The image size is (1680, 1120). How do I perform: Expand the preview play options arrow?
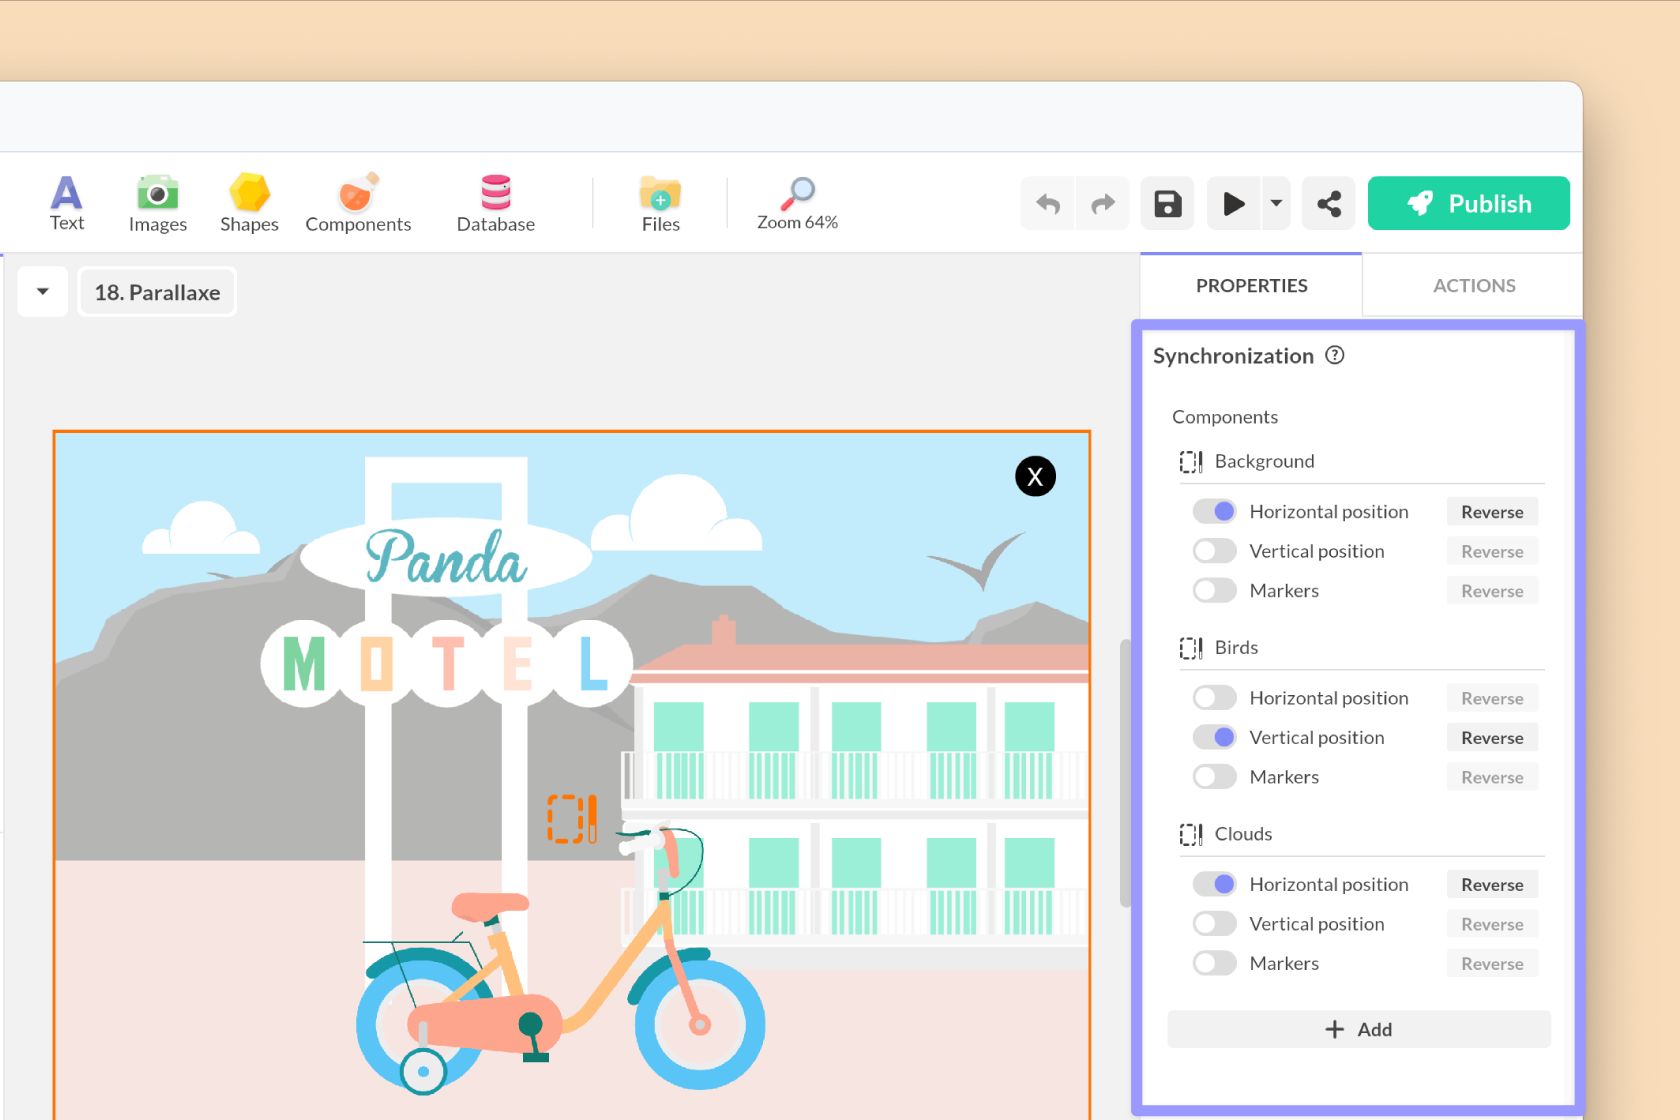(x=1276, y=204)
